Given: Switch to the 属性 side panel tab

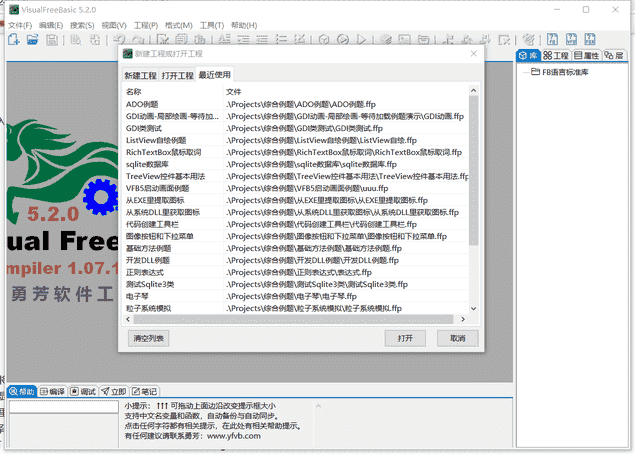Looking at the screenshot, I should (x=586, y=55).
